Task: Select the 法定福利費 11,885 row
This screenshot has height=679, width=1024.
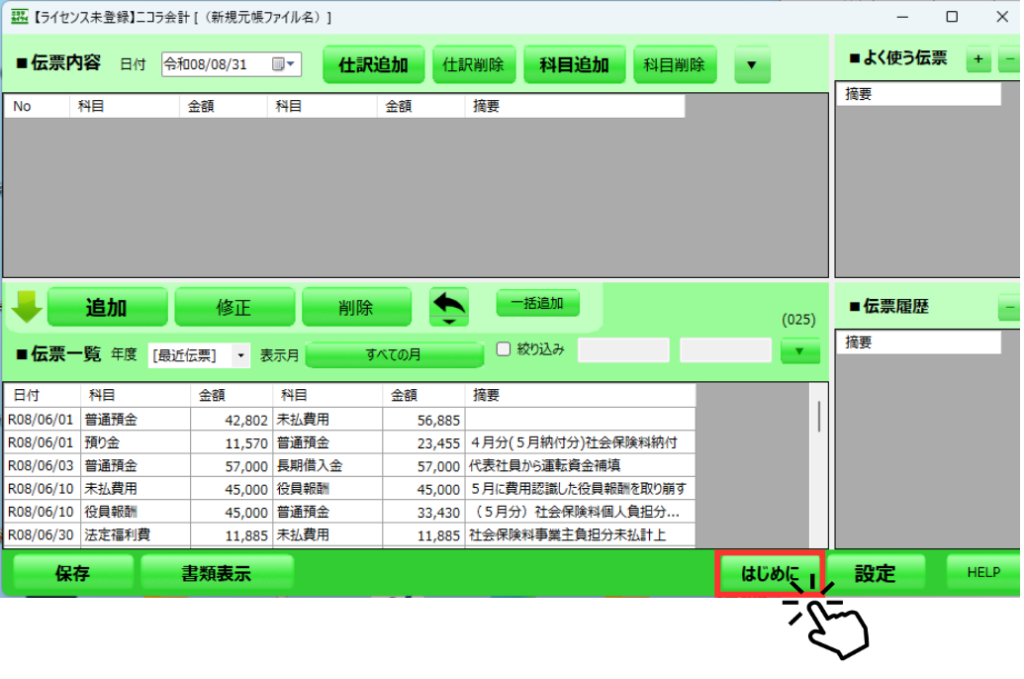Action: pyautogui.click(x=350, y=535)
